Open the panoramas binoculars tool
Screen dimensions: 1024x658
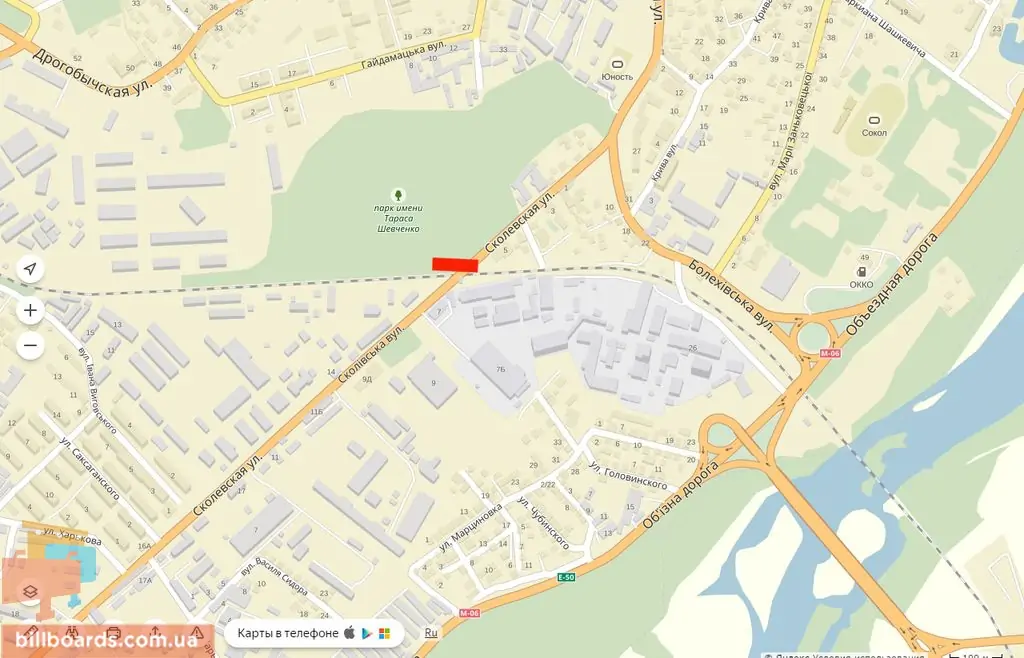click(x=72, y=633)
